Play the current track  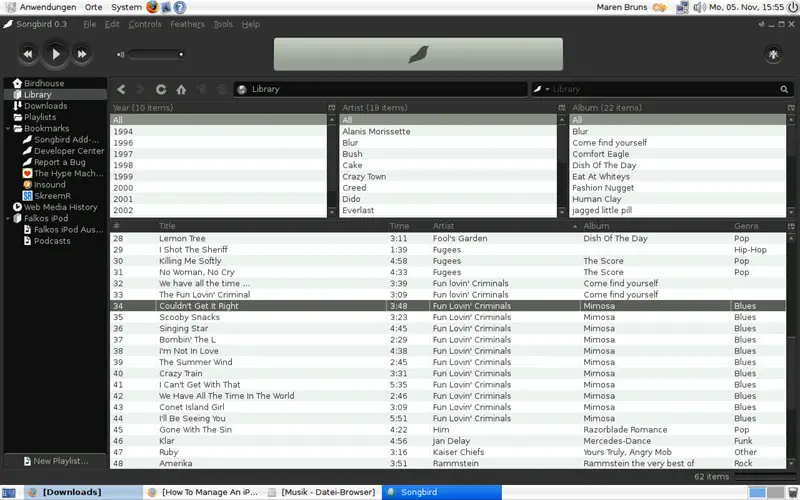[x=55, y=54]
